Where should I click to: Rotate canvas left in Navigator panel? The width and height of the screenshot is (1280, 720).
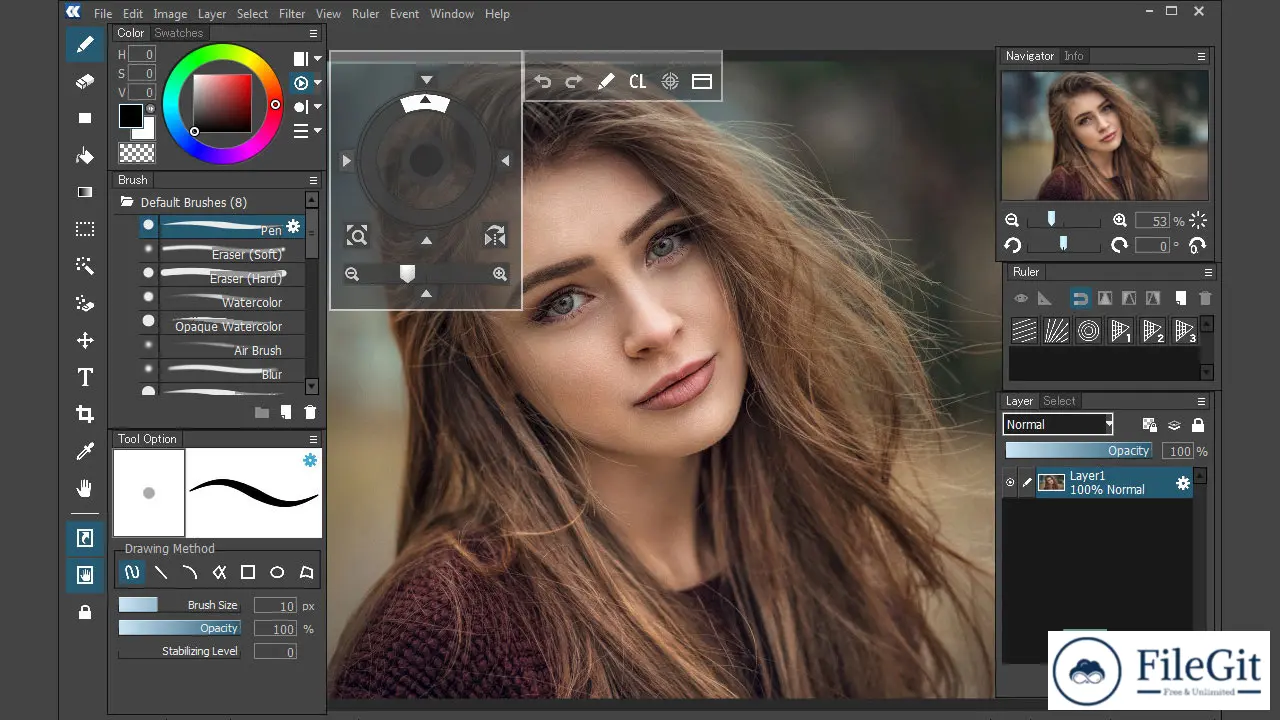click(1012, 245)
